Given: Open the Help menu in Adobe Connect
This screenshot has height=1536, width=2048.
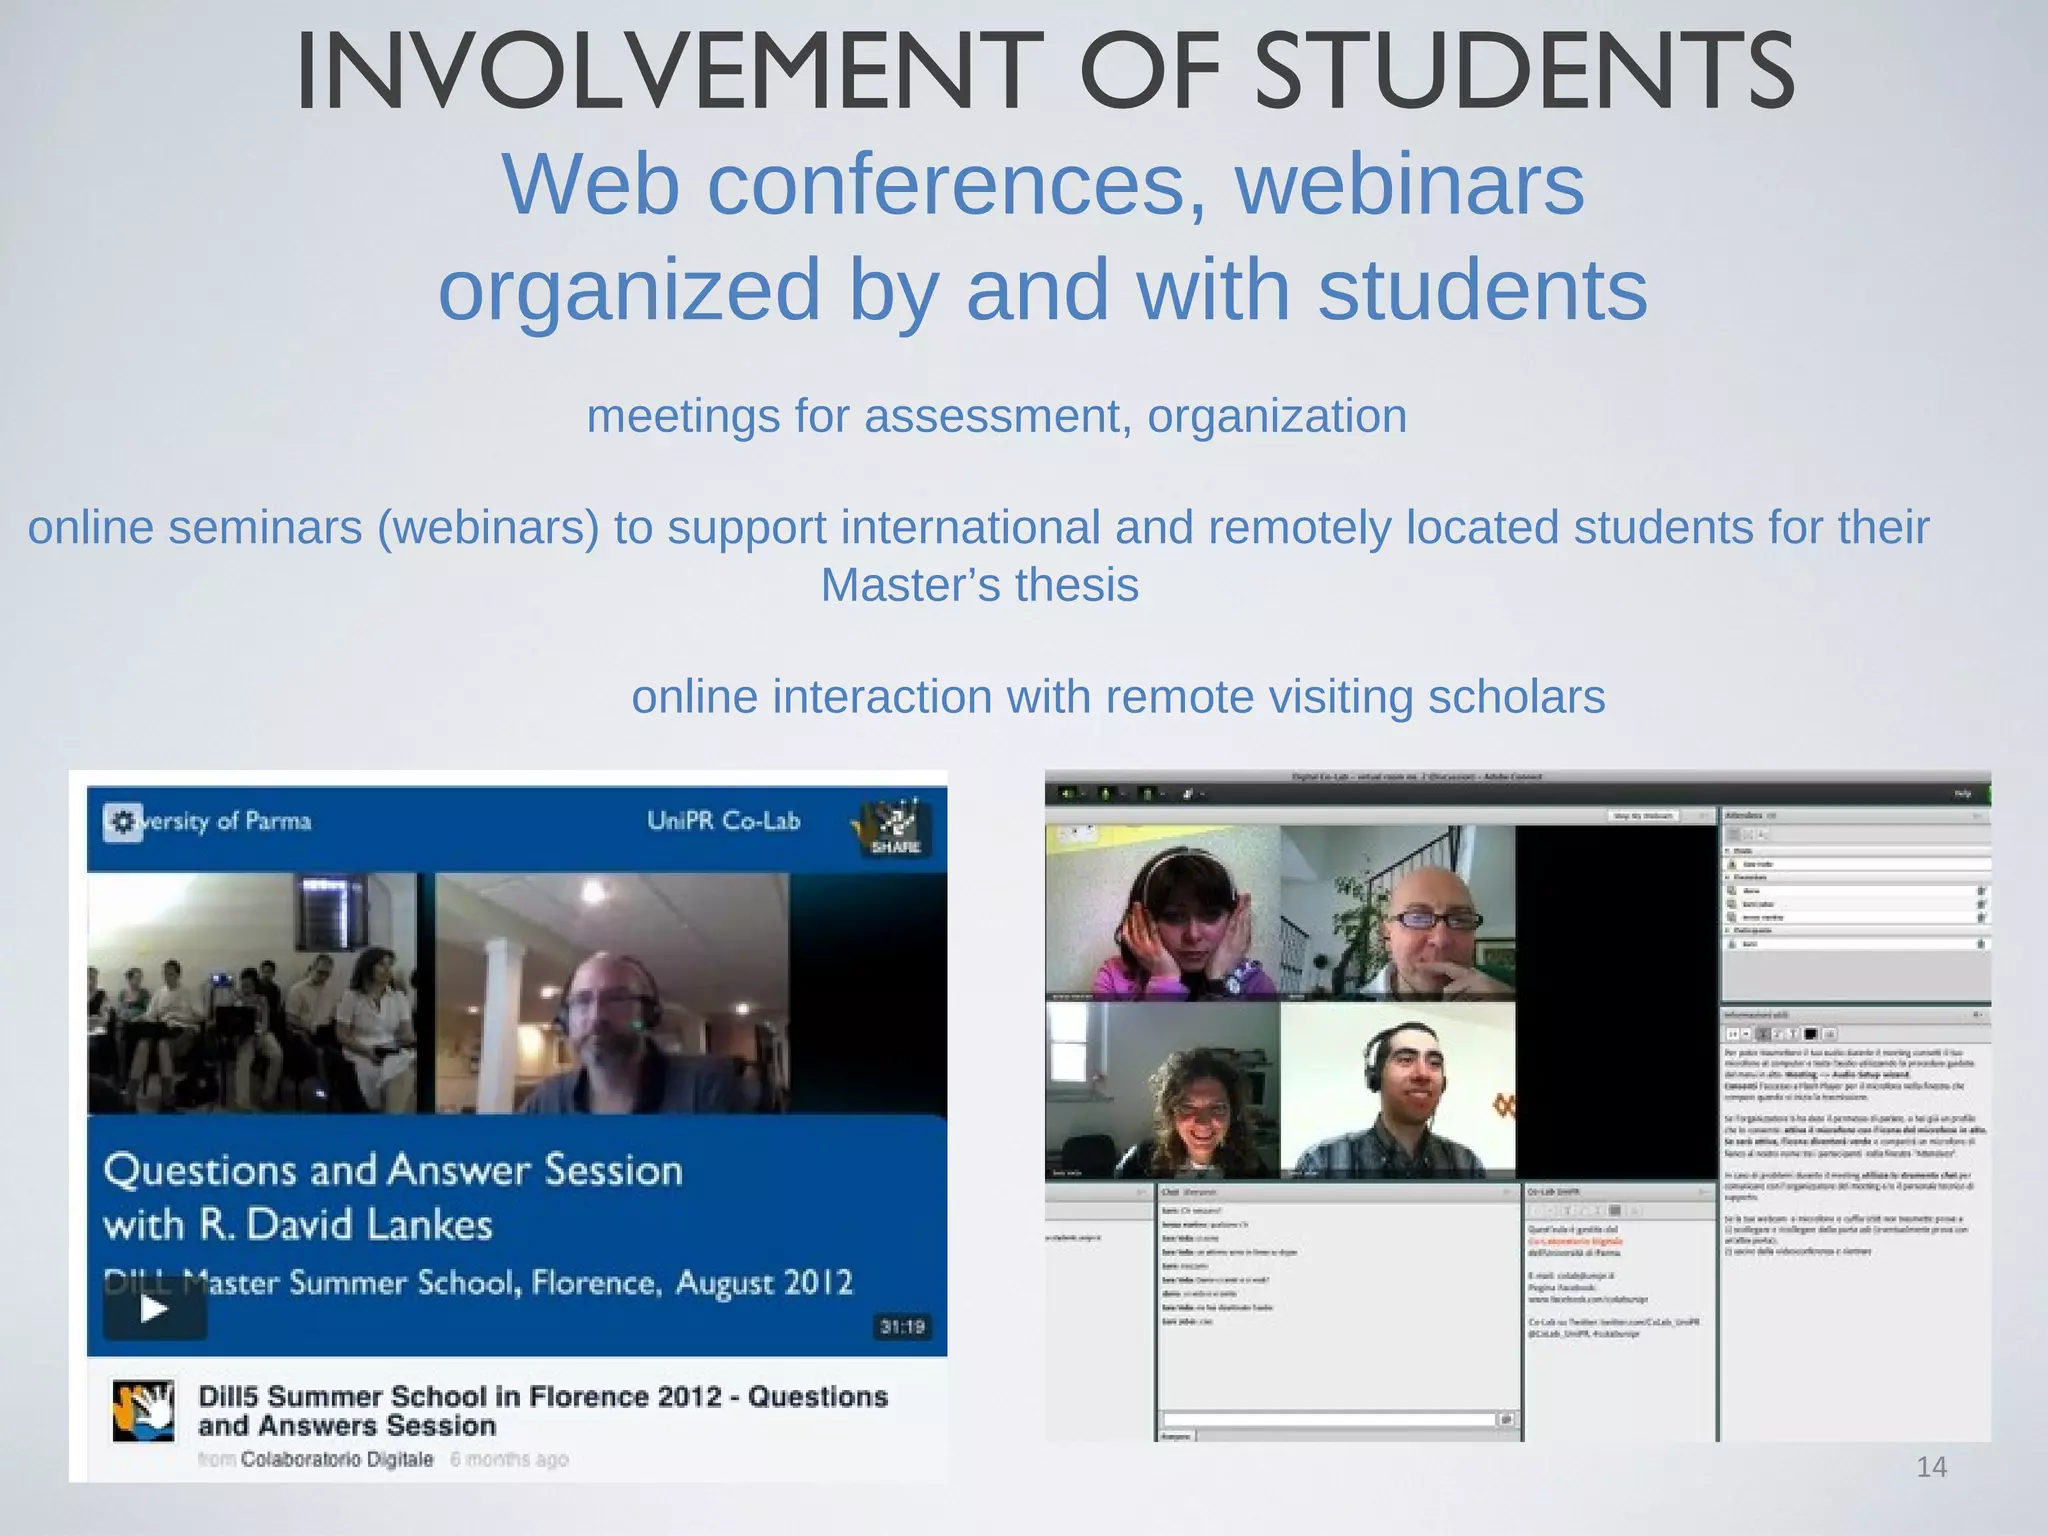Looking at the screenshot, I should [x=1963, y=793].
